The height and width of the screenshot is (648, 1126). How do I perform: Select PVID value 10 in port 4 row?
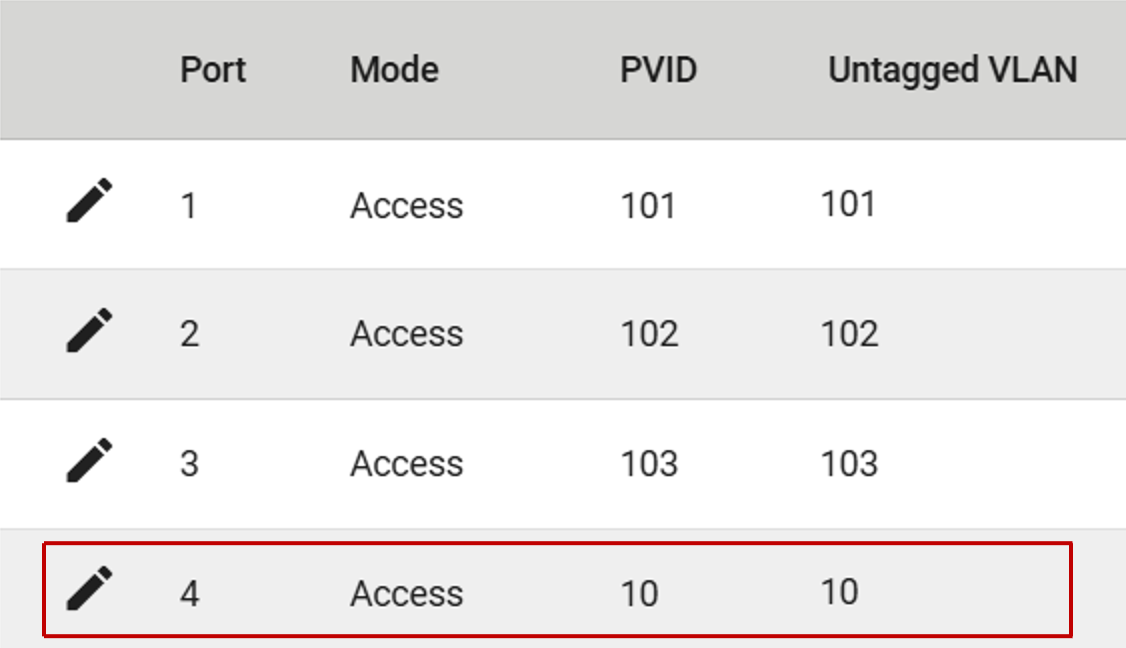[x=639, y=594]
